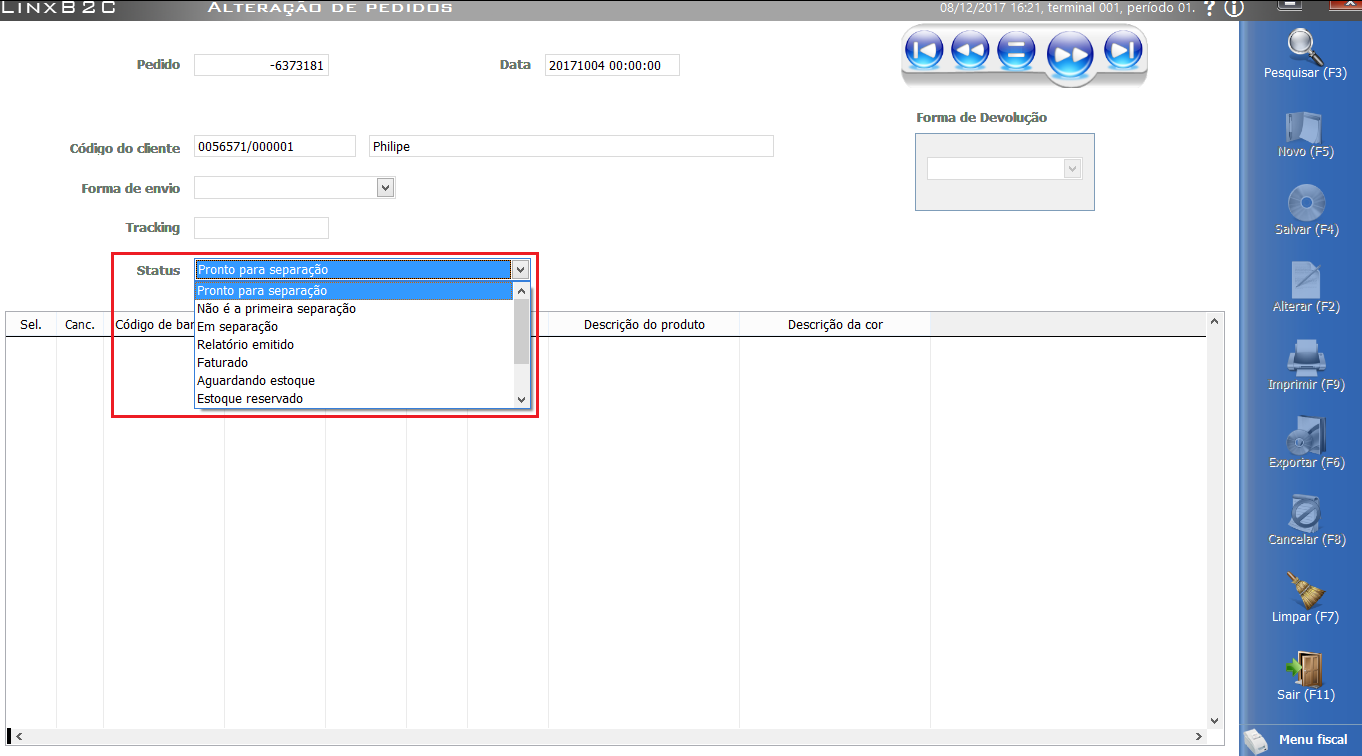Click the Status list scroll-up arrow

point(521,291)
